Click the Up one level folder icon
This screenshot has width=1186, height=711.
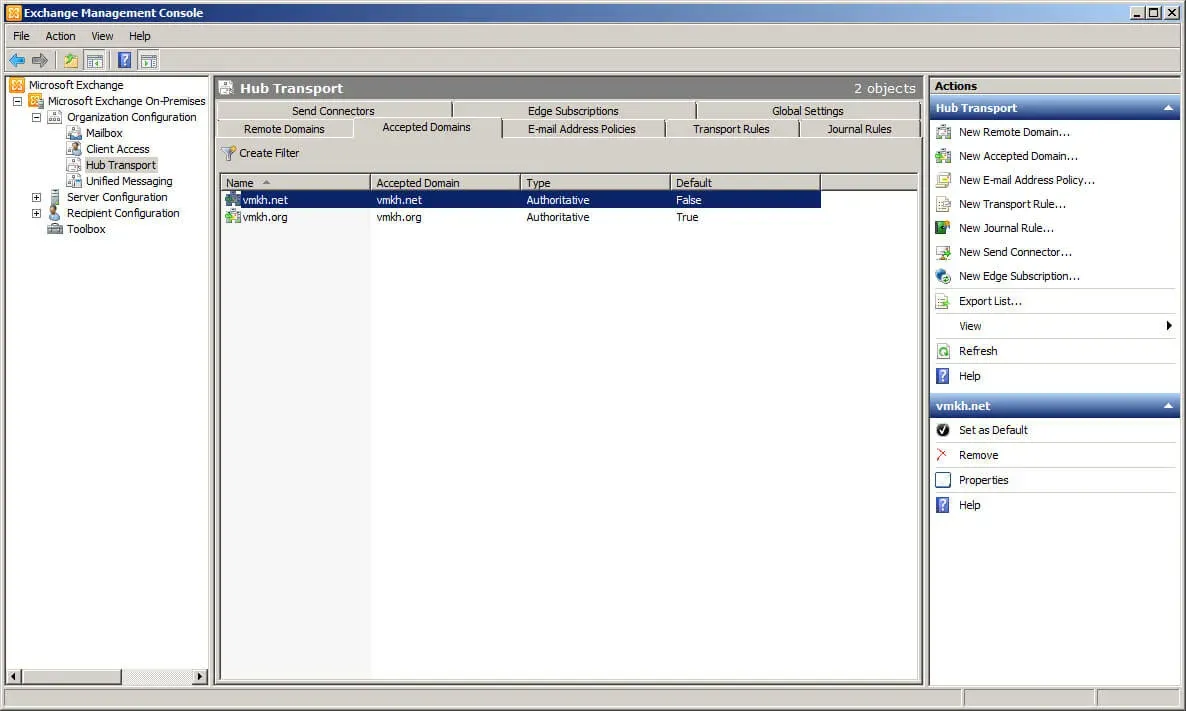tap(70, 61)
